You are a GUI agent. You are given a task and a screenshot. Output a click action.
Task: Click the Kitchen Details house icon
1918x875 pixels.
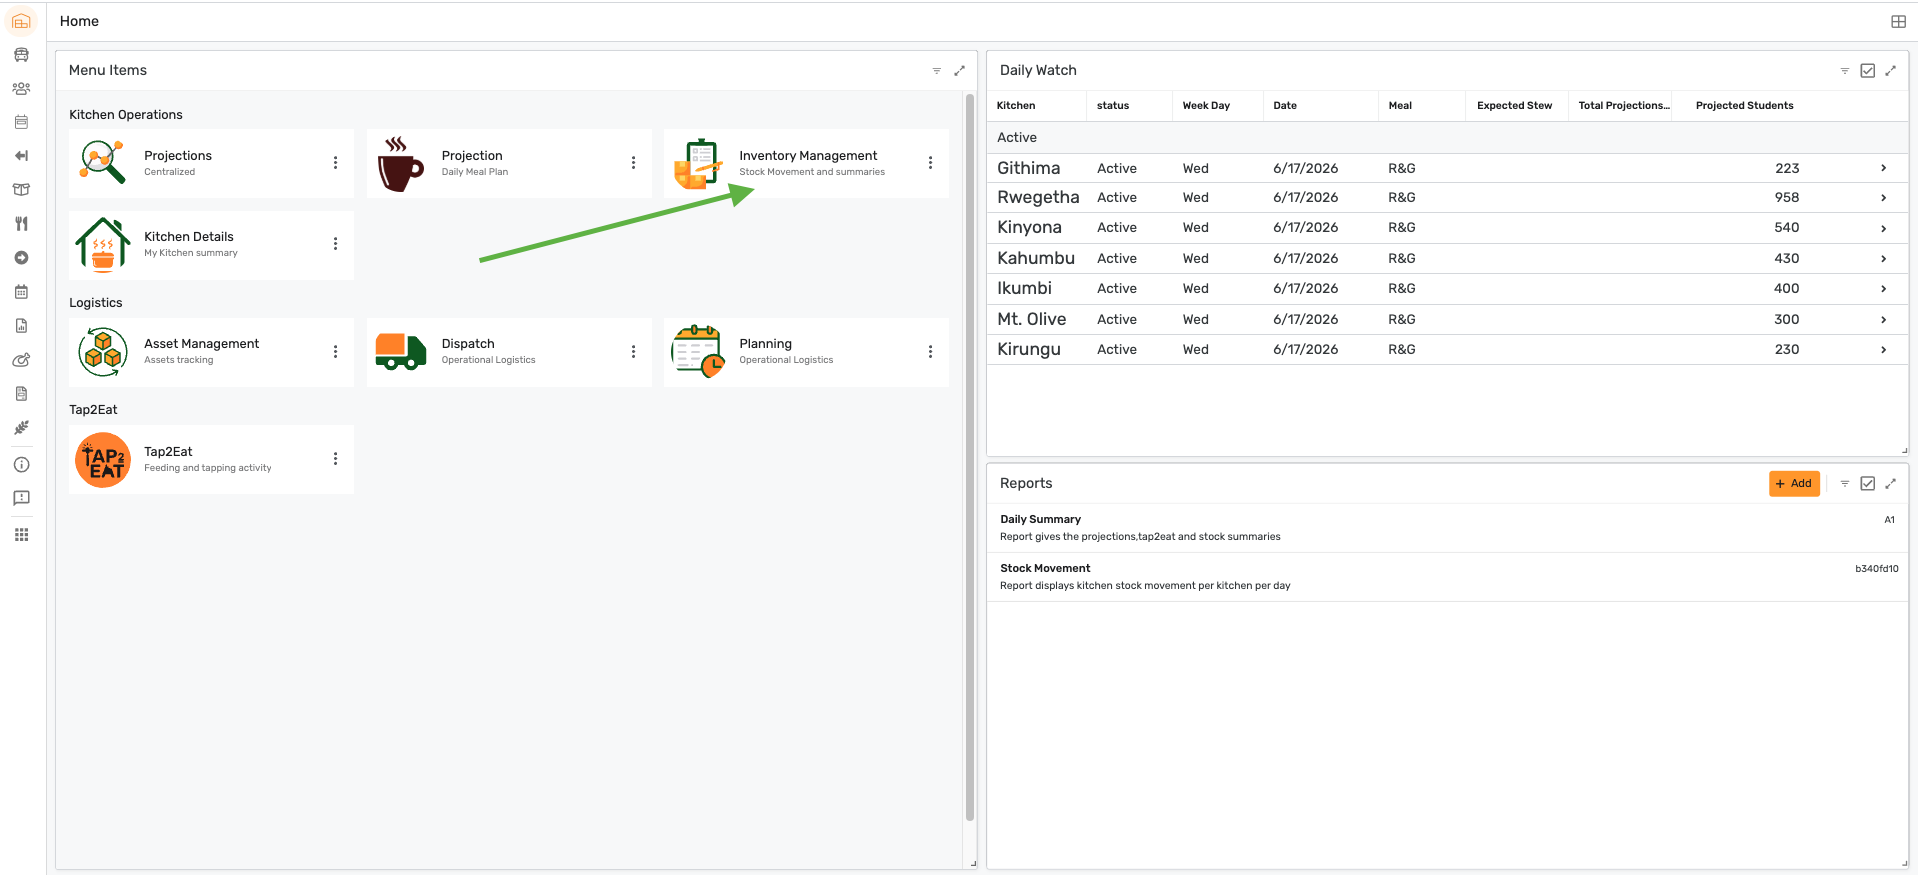(103, 245)
